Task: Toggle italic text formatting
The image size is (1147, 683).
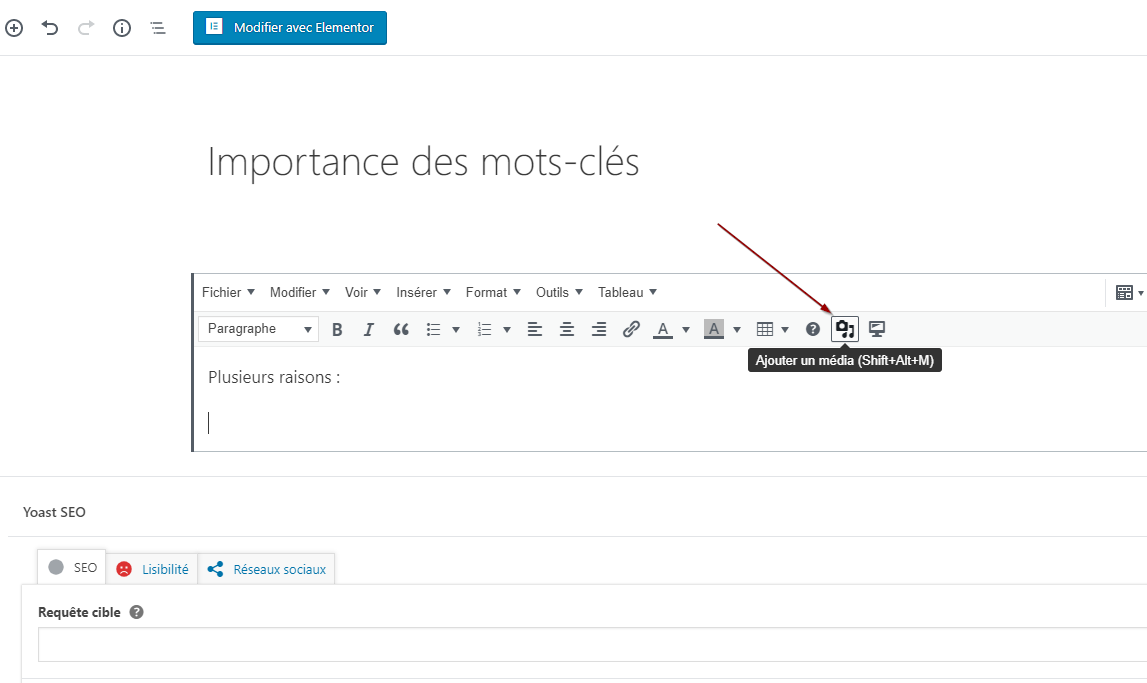Action: point(369,329)
